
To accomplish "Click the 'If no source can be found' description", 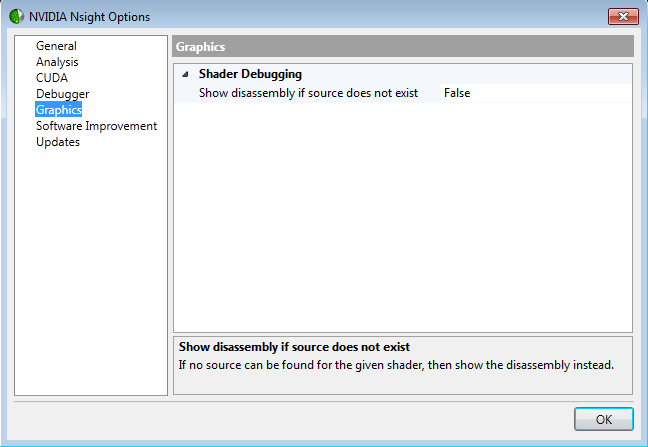I will pyautogui.click(x=396, y=365).
